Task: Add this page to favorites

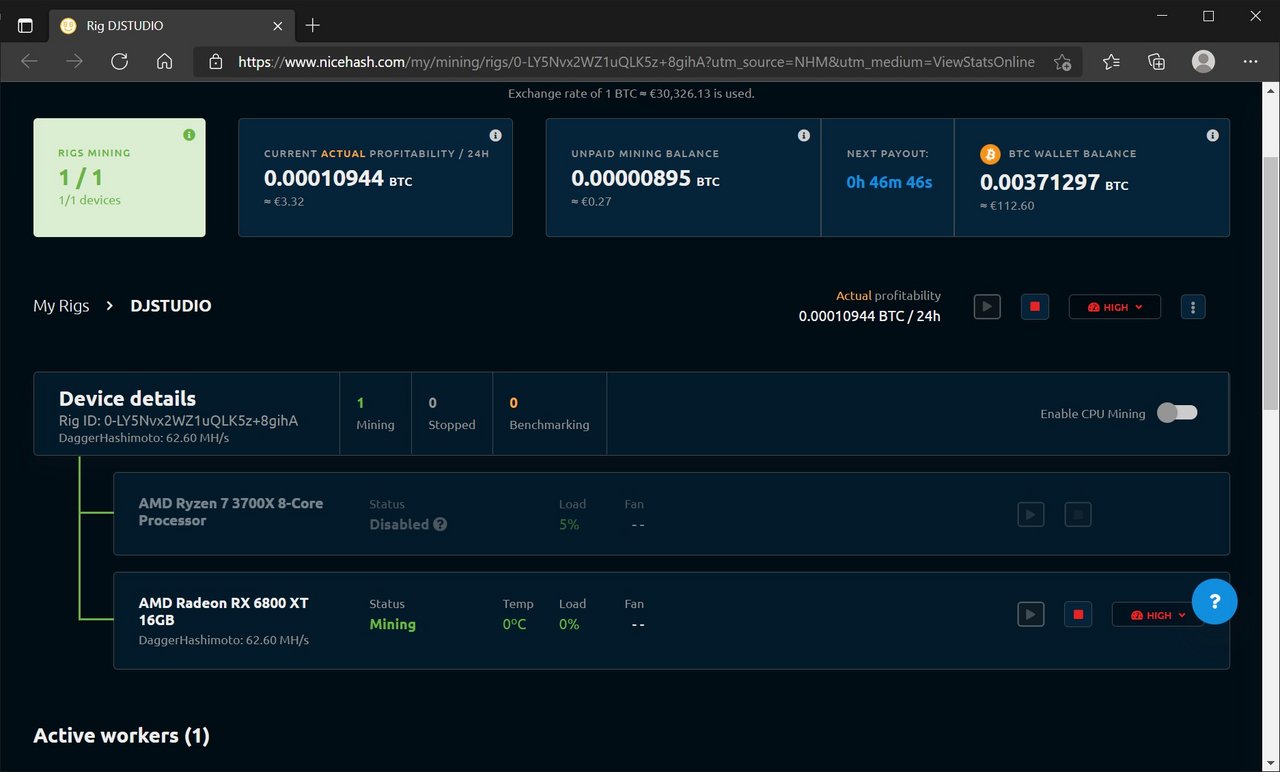Action: pos(1062,62)
